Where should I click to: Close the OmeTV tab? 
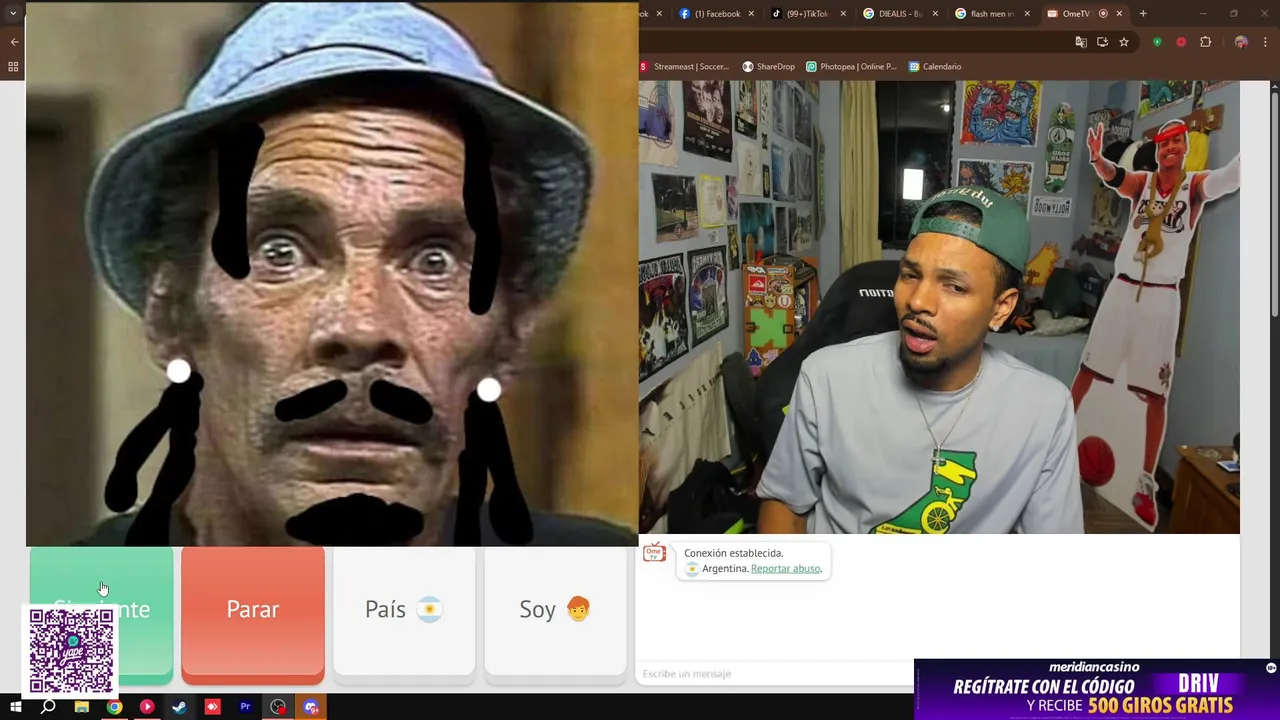[x=1119, y=14]
